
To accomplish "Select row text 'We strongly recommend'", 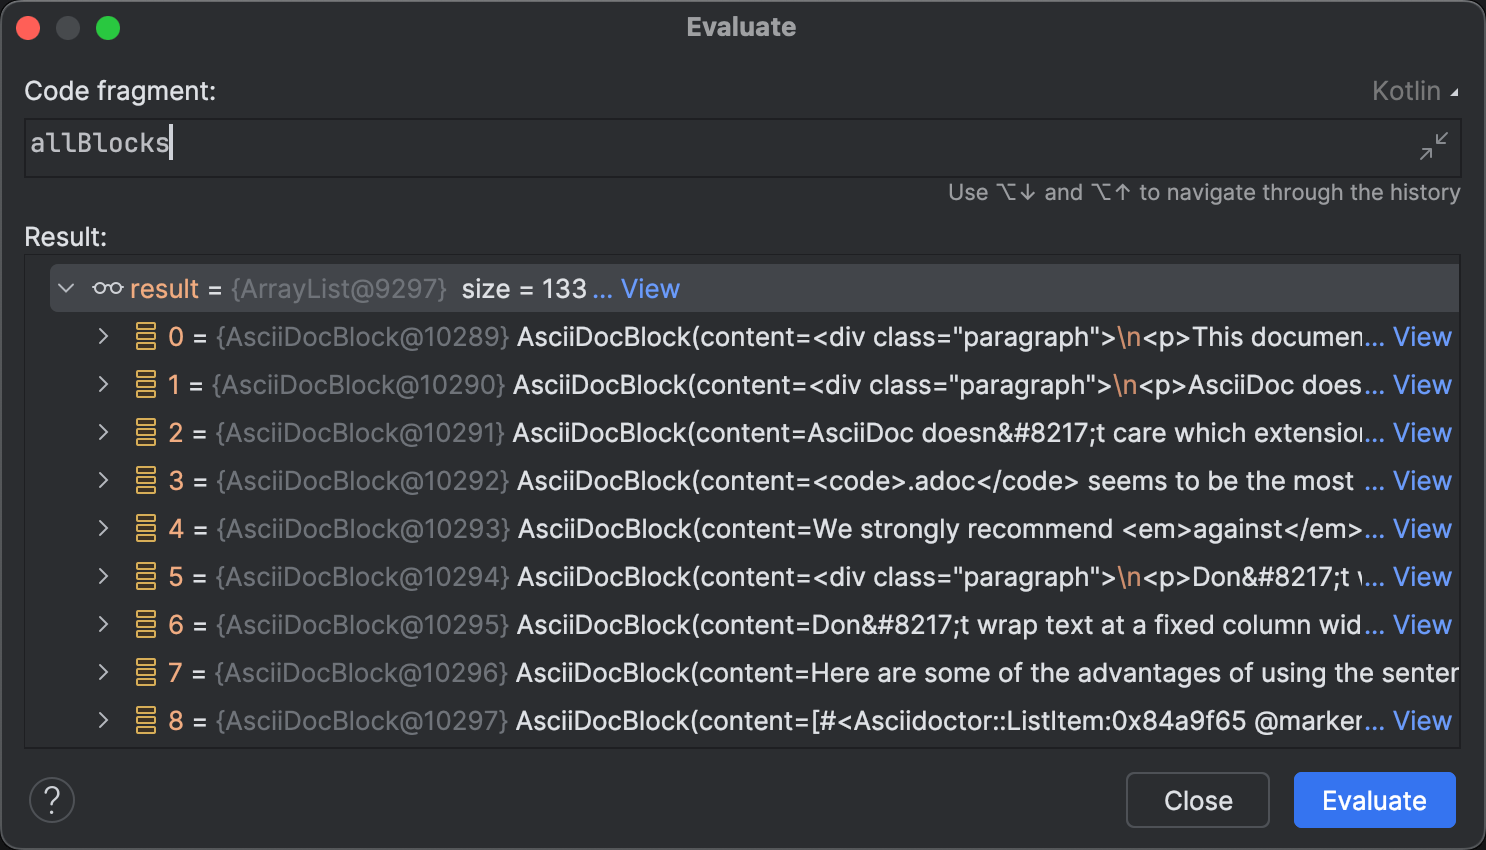I will pyautogui.click(x=963, y=529).
